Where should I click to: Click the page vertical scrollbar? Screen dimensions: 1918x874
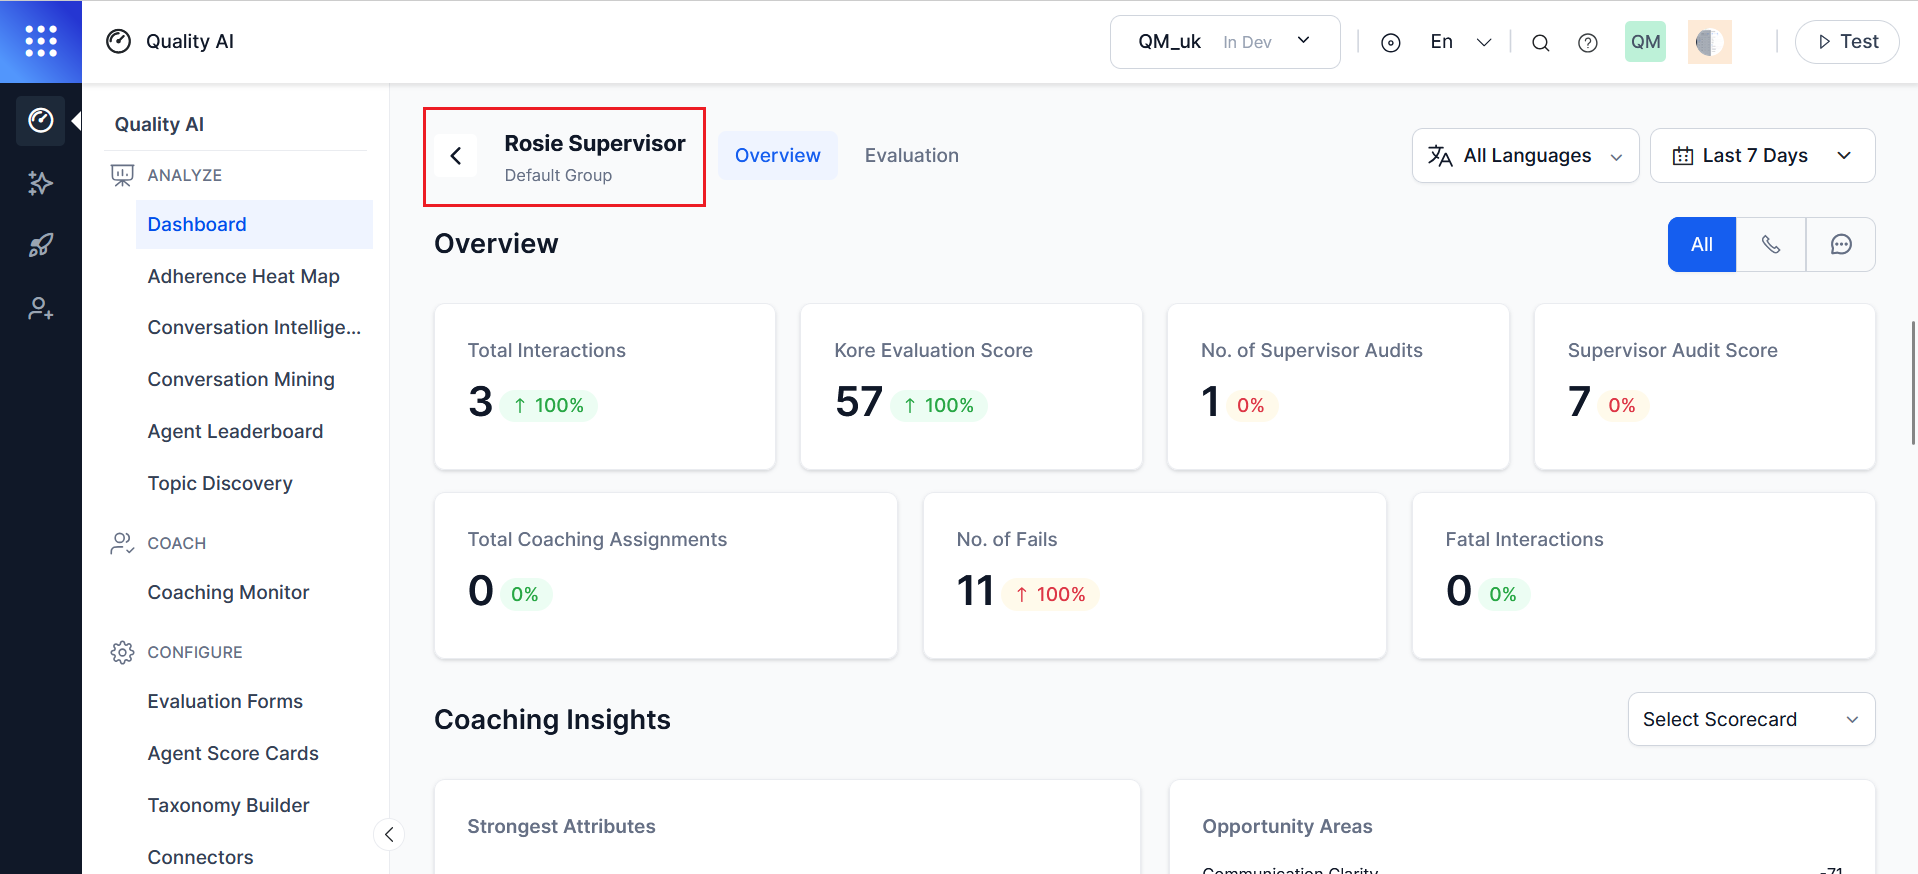1912,382
